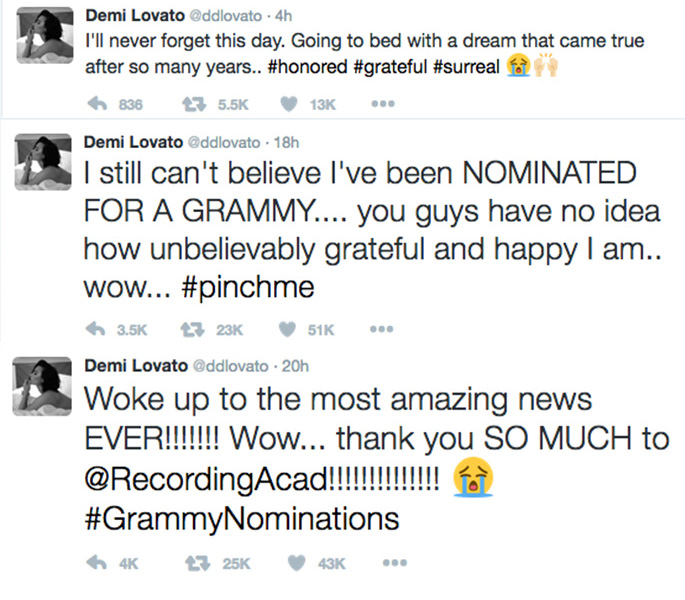
Task: Open the #grateful hashtag link
Action: [390, 67]
